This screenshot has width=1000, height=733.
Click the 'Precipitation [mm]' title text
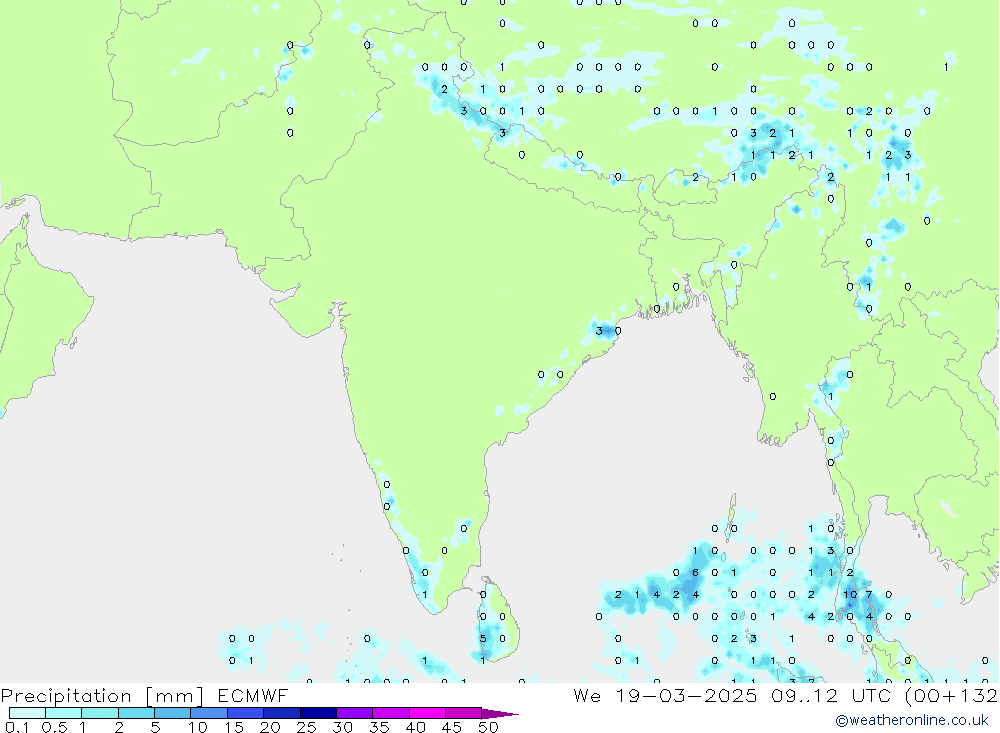[102, 696]
